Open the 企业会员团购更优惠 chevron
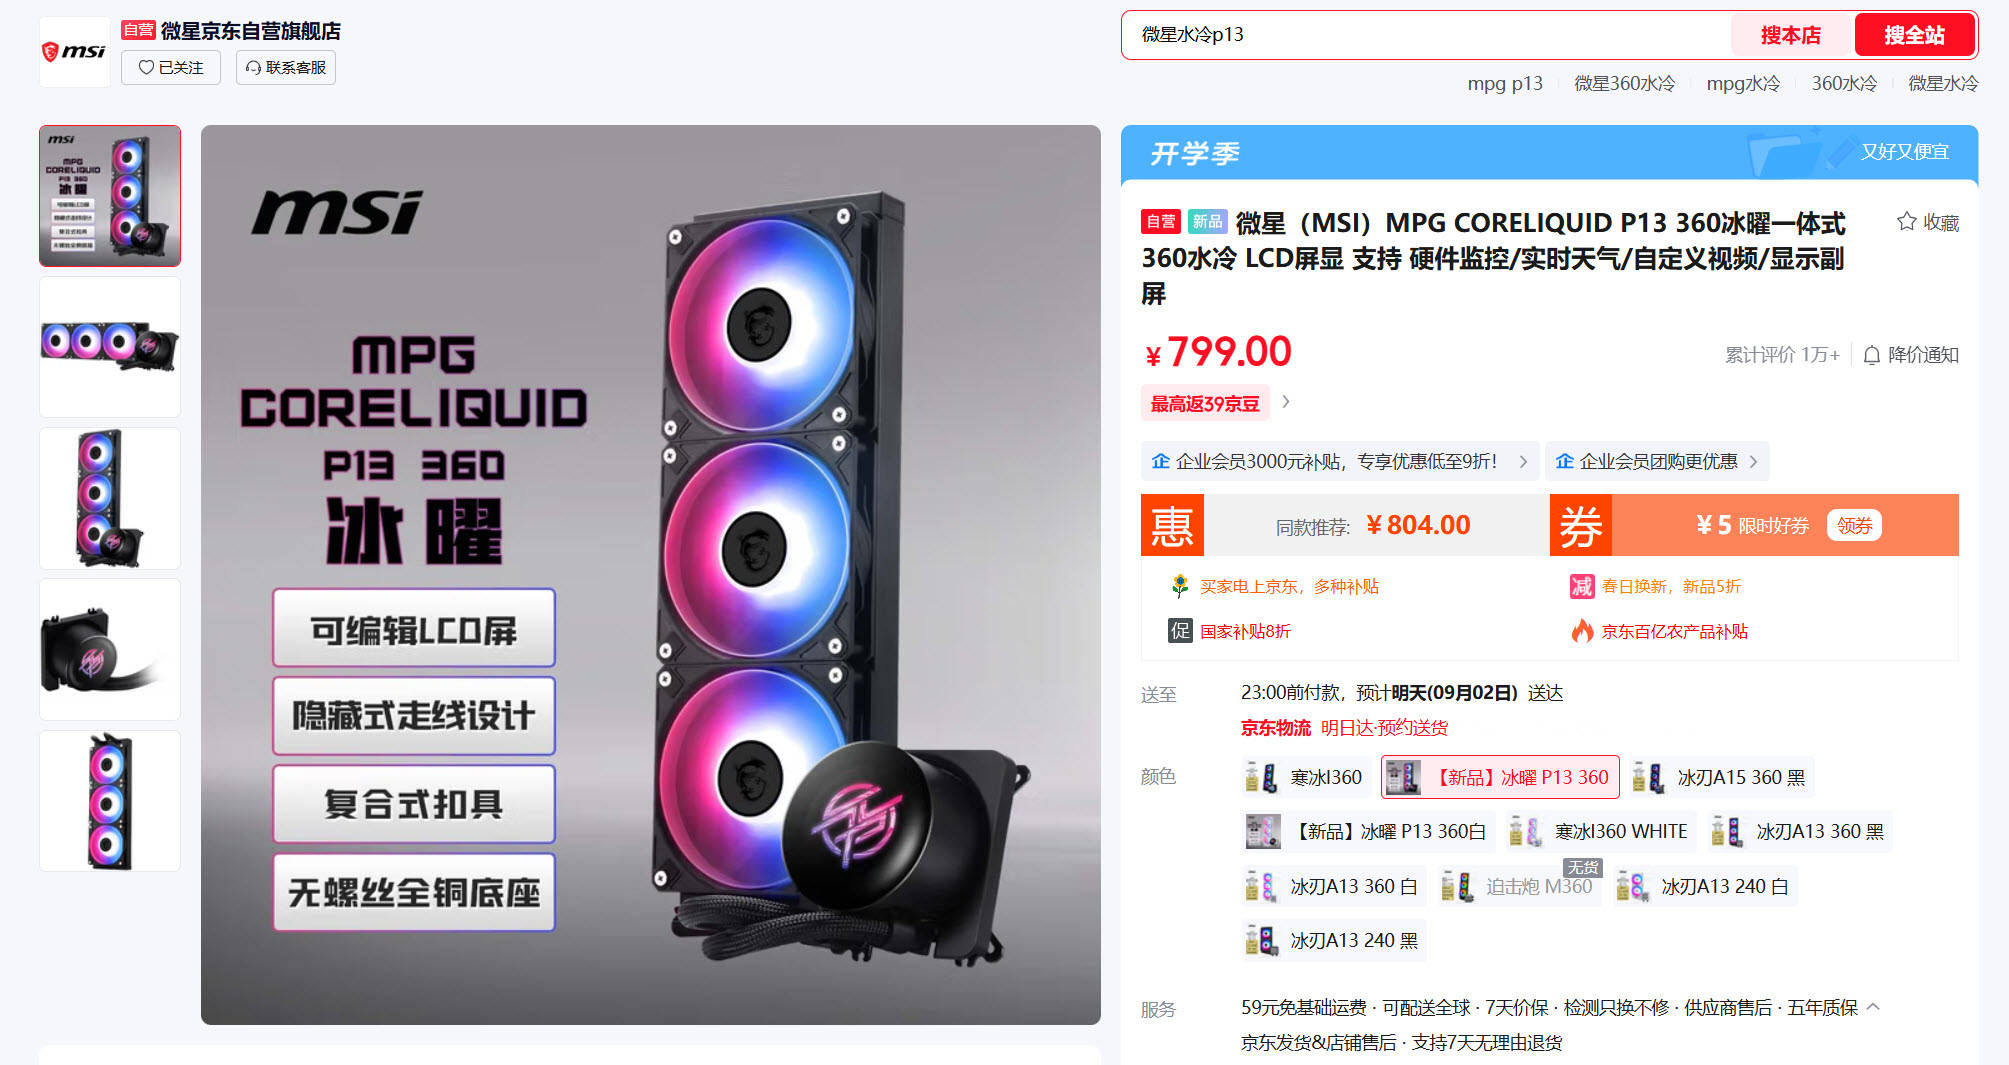Screen dimensions: 2009x1065 (1753, 461)
